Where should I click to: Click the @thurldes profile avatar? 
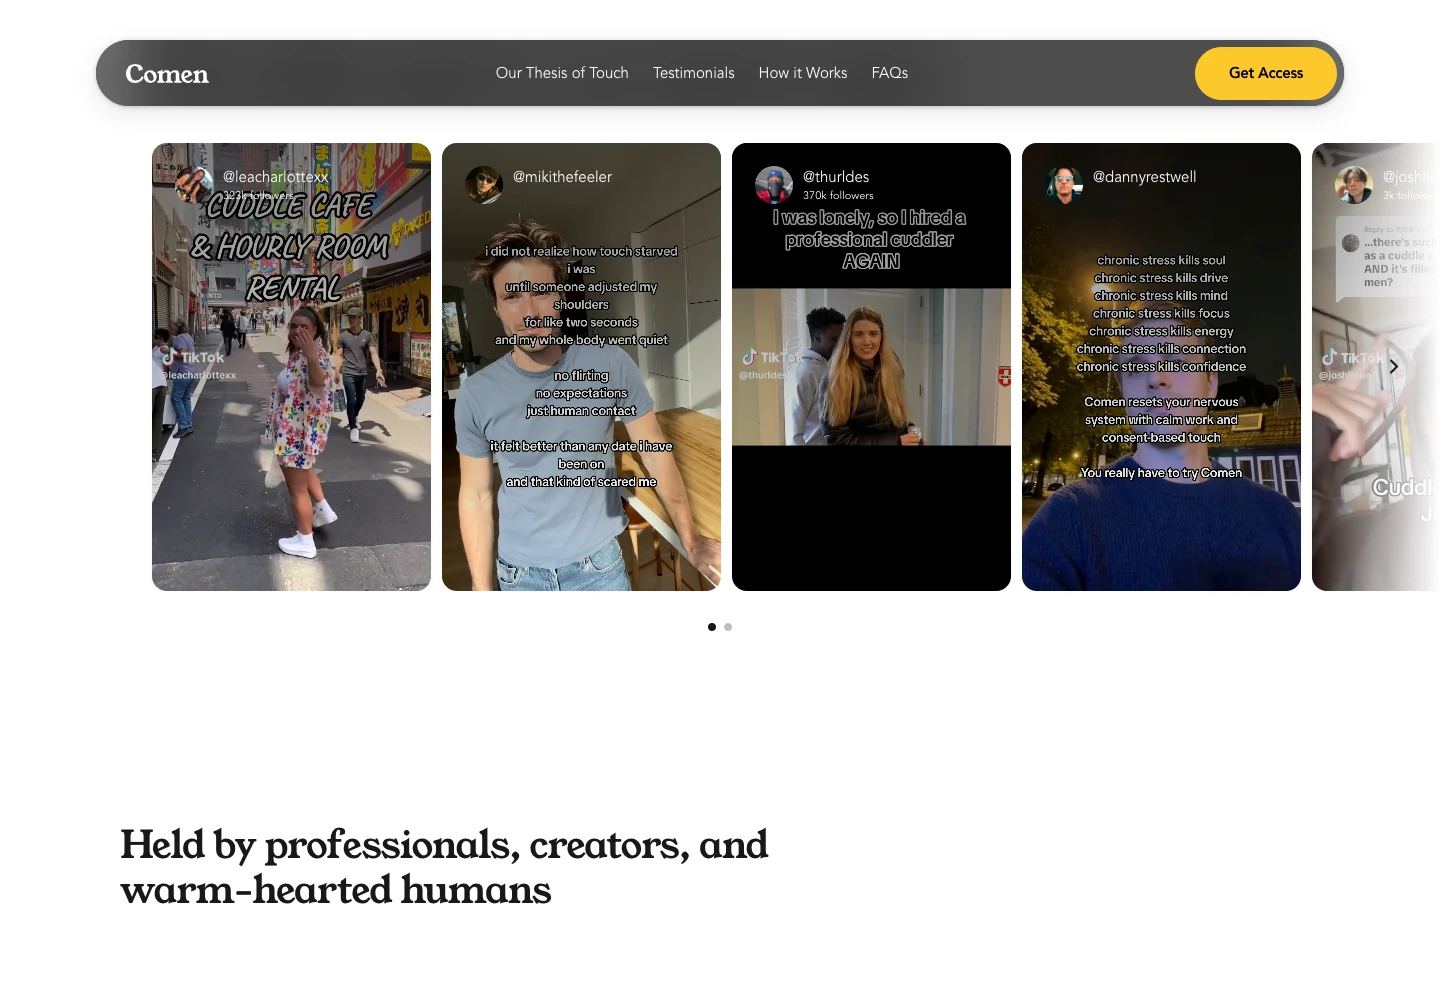(x=774, y=185)
